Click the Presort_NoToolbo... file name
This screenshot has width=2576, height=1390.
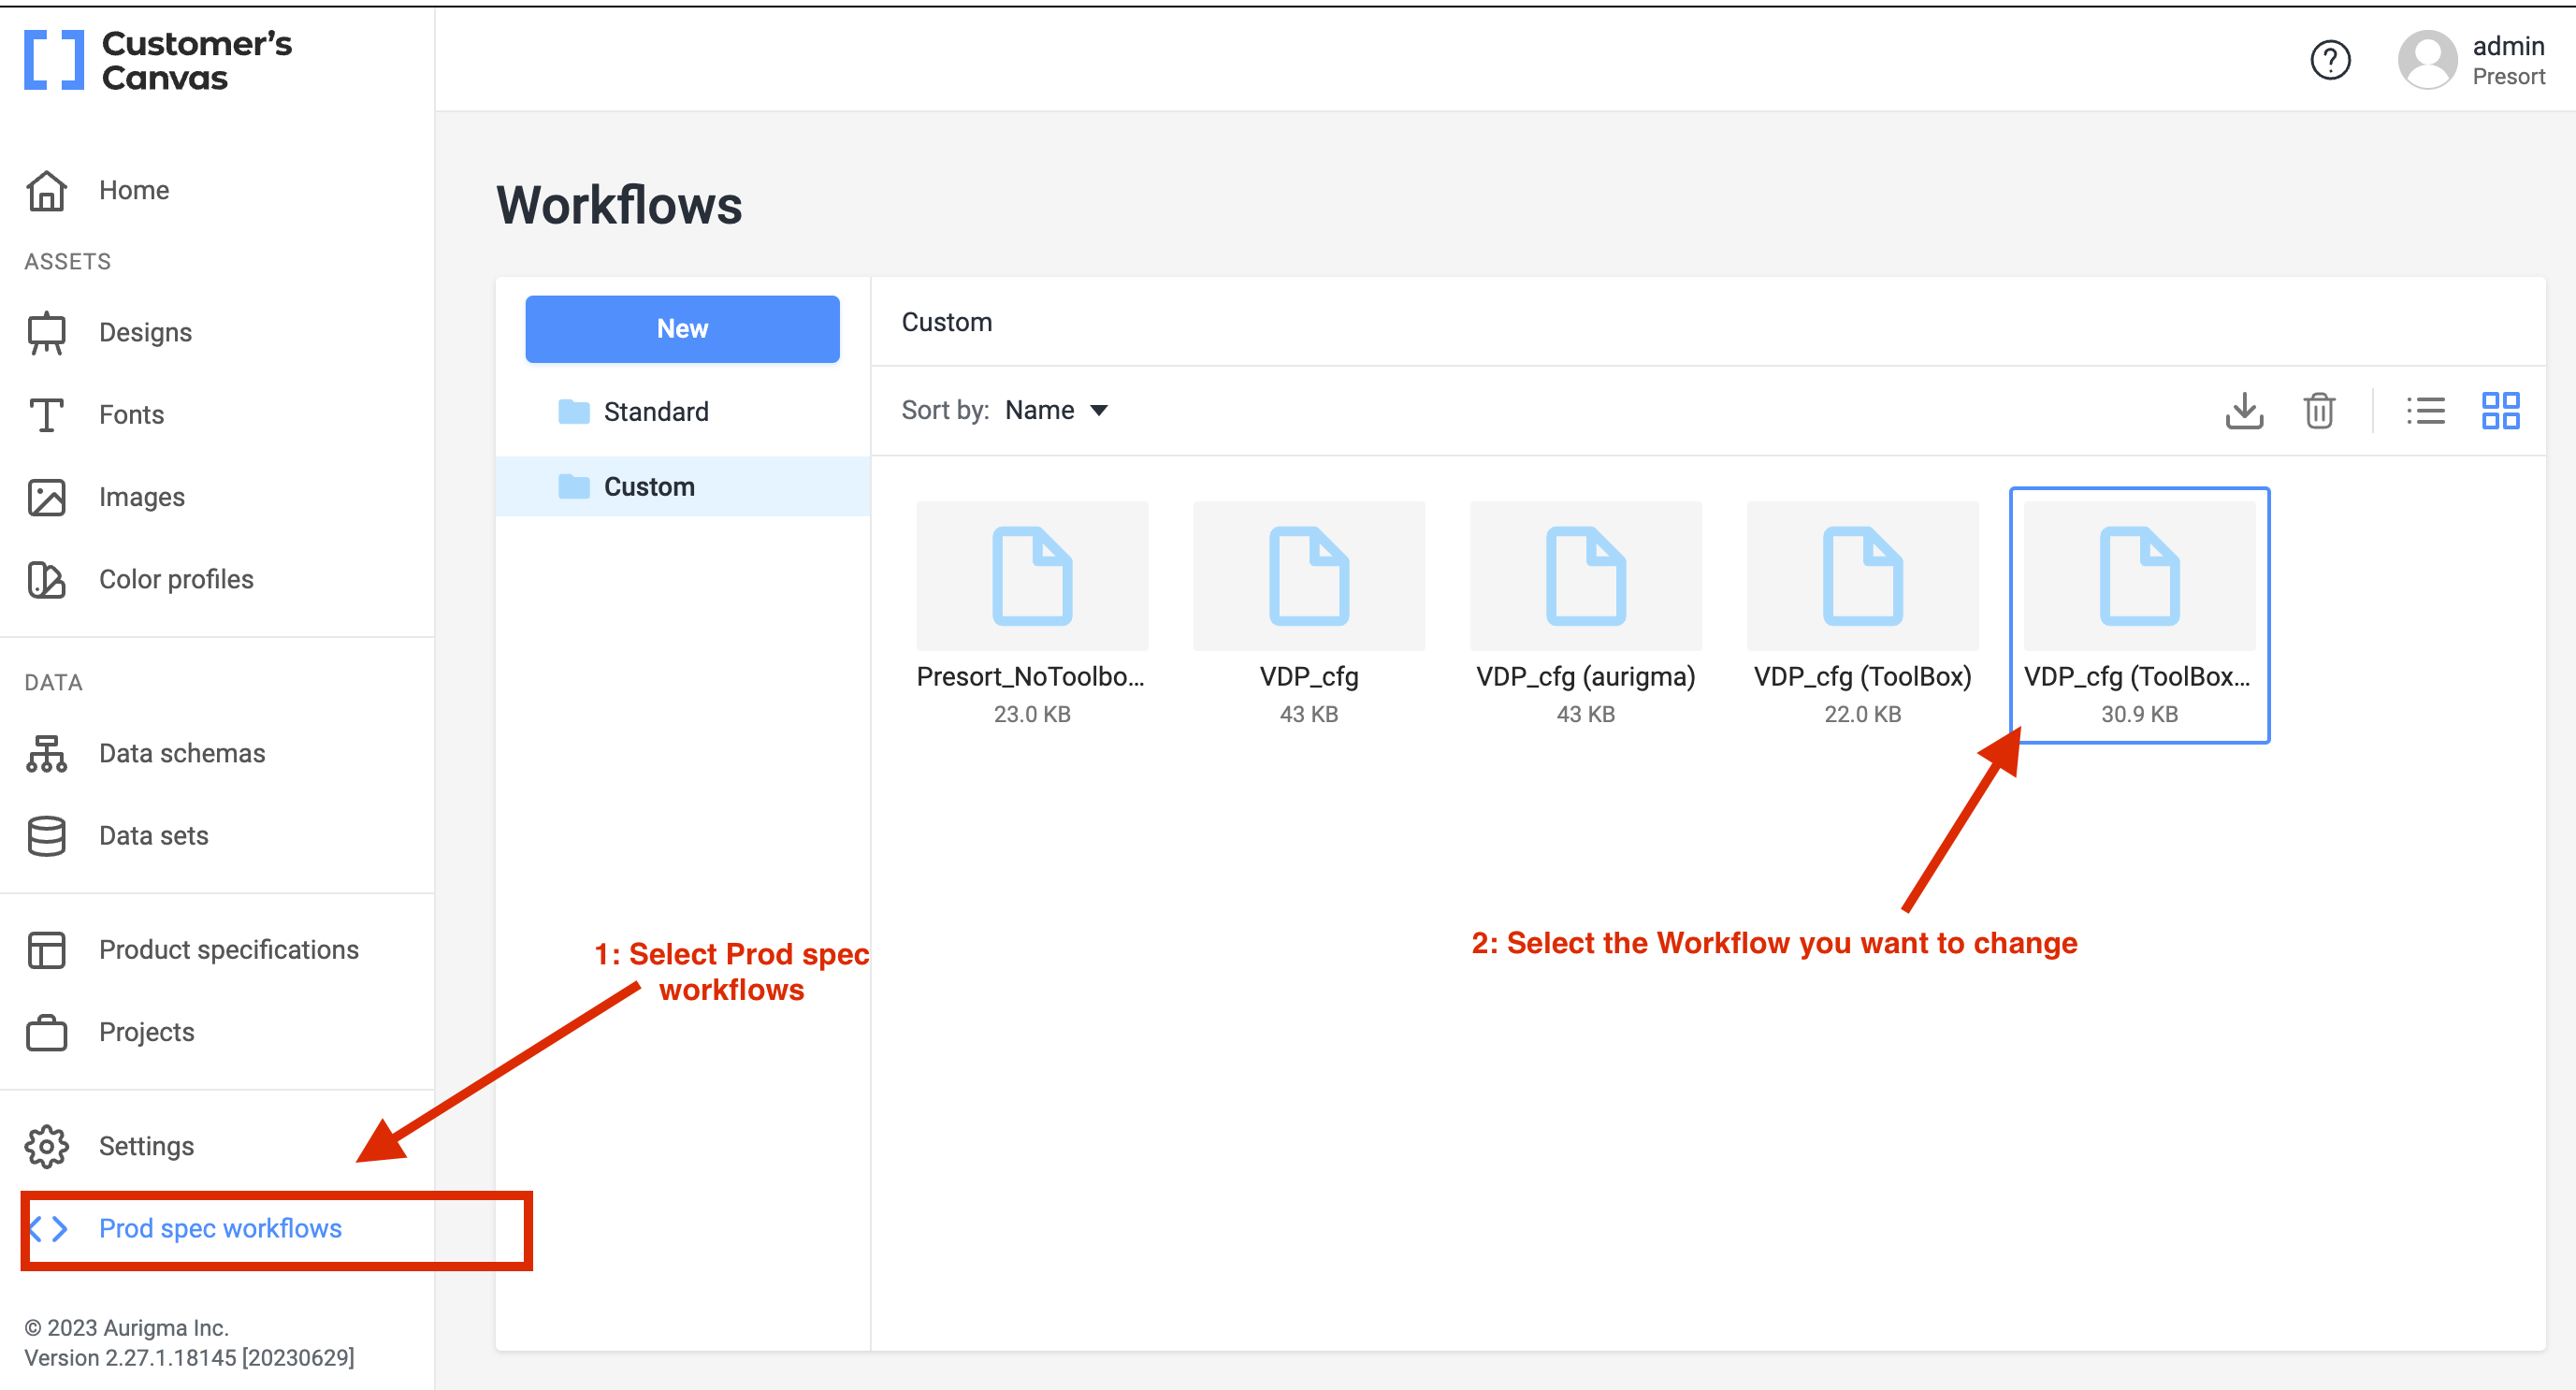tap(1030, 676)
